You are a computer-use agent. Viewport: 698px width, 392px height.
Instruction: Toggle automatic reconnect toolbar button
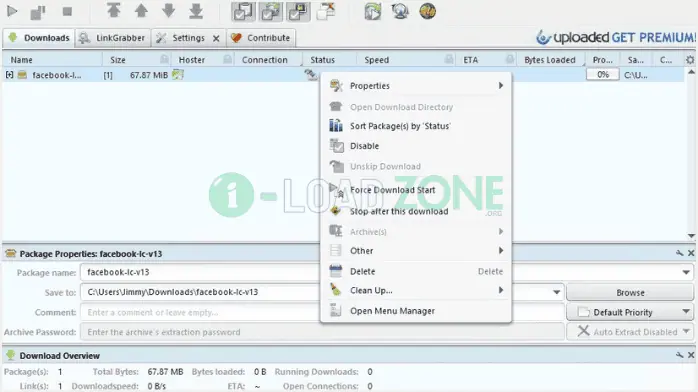coord(271,11)
